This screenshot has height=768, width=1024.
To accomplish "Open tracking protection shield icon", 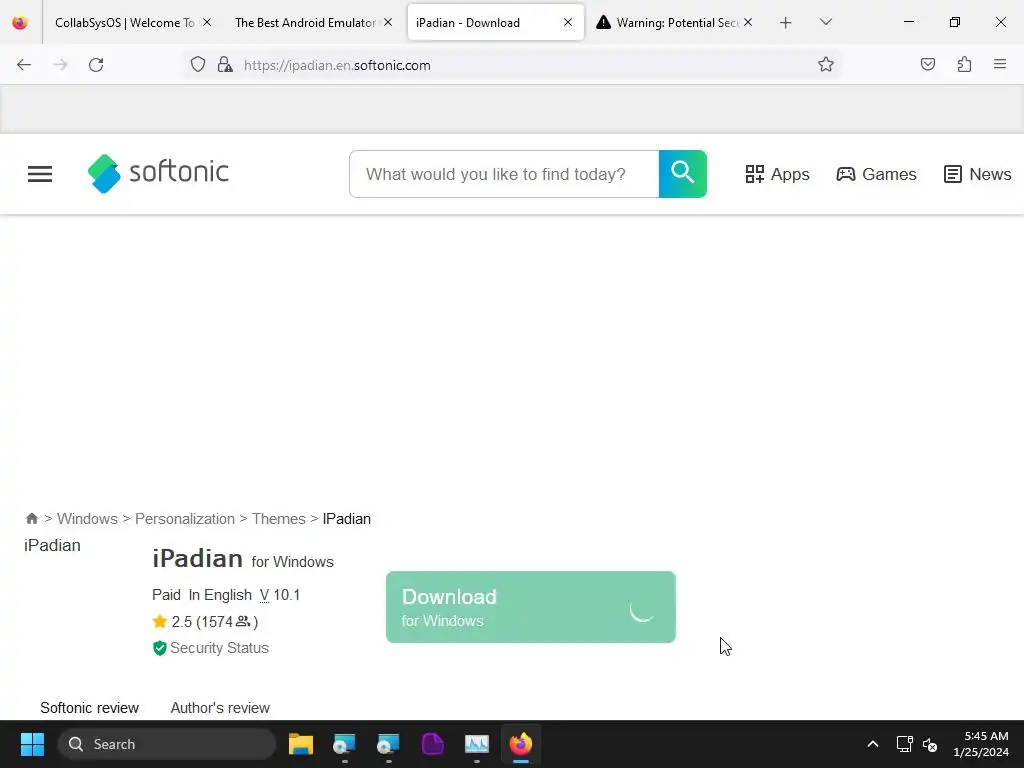I will coord(198,65).
